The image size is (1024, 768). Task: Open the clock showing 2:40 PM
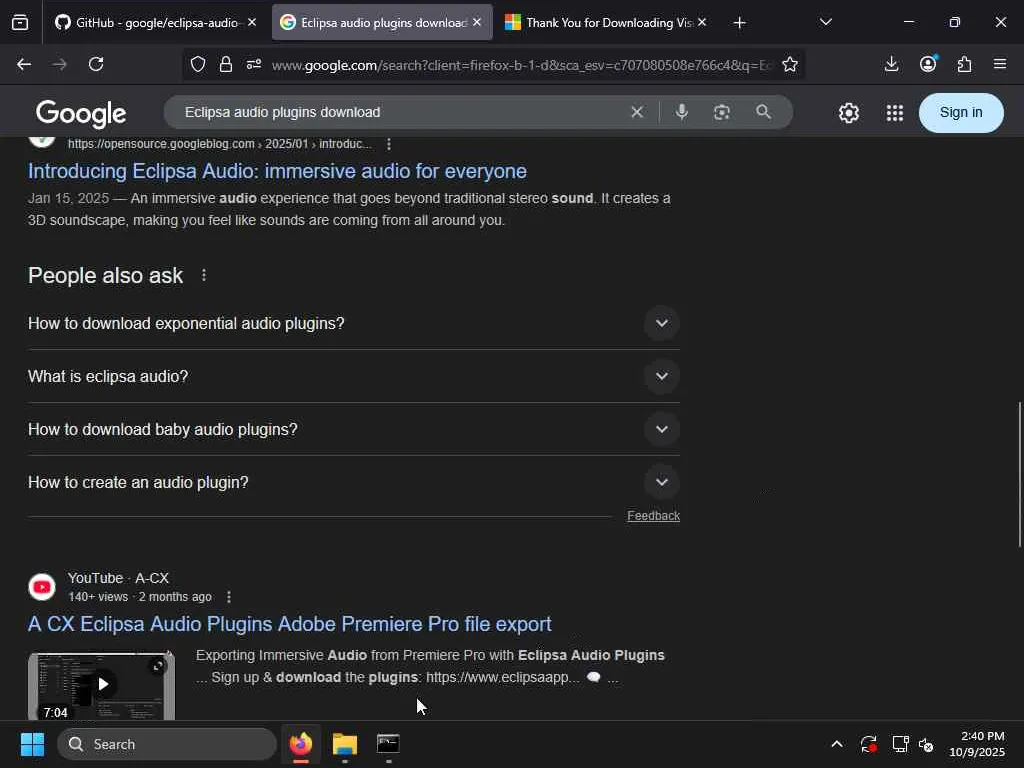(976, 744)
